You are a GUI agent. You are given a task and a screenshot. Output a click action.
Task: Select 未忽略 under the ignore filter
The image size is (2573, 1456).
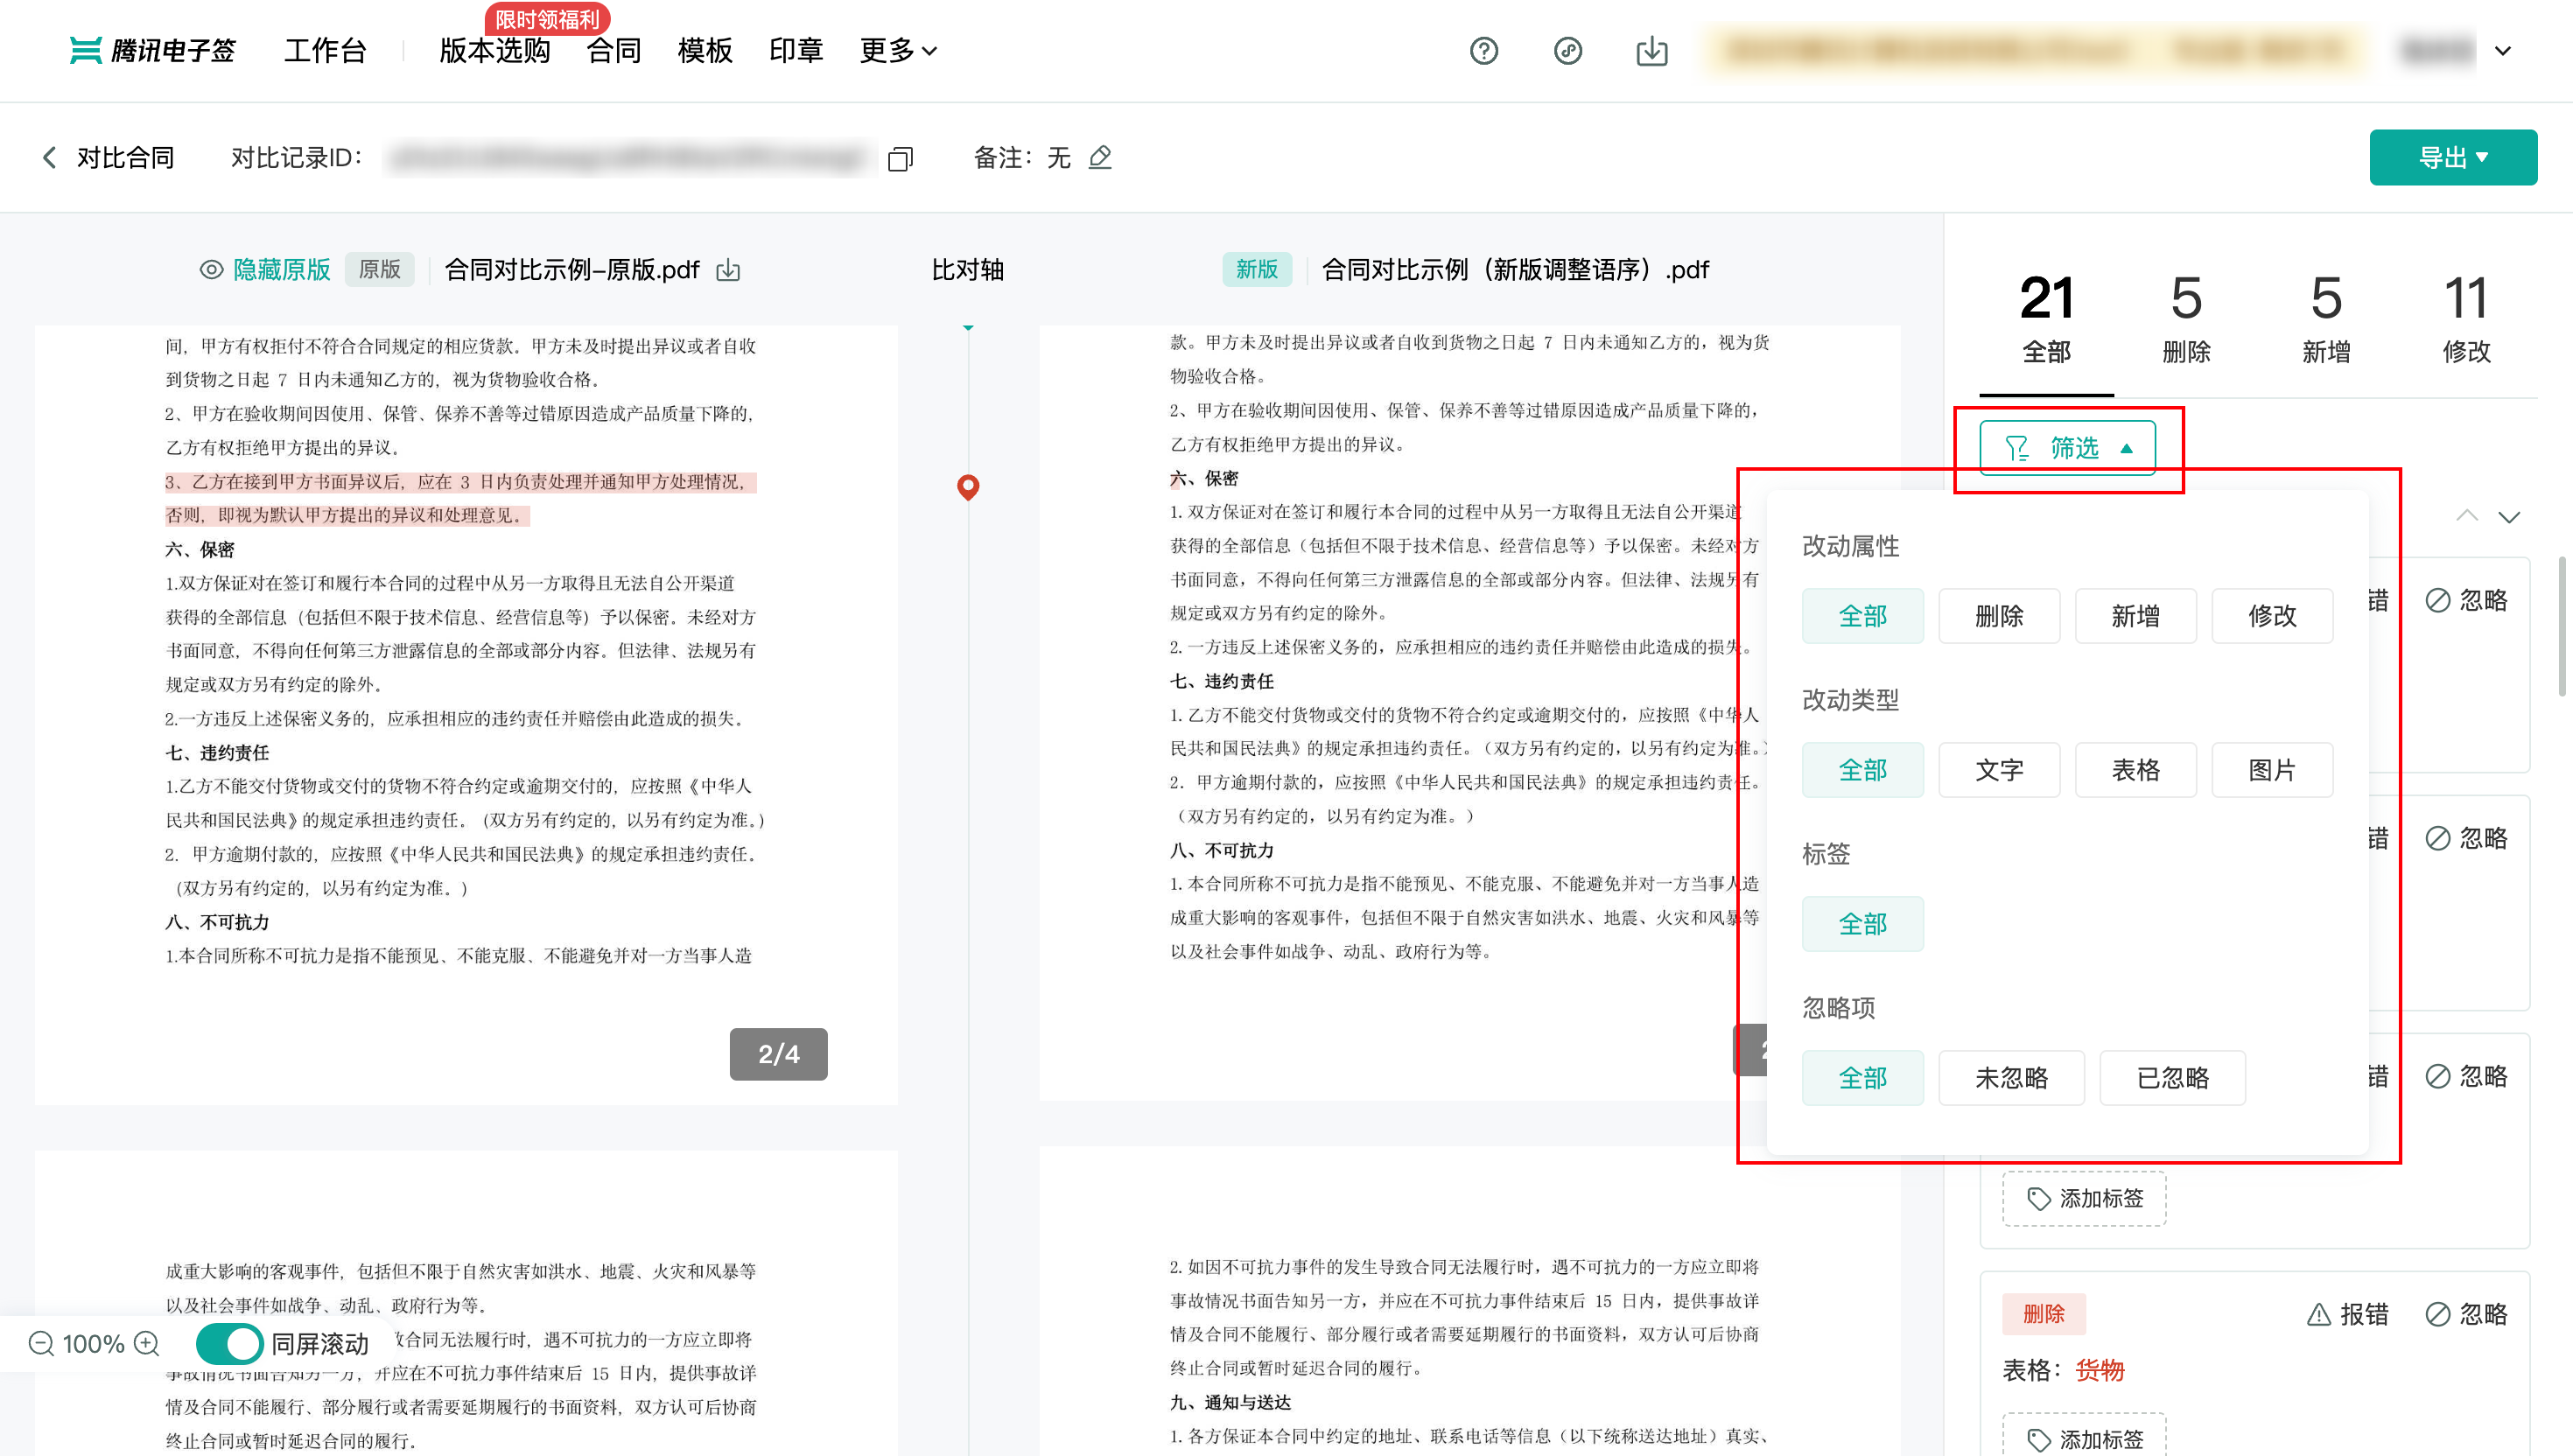(2010, 1077)
